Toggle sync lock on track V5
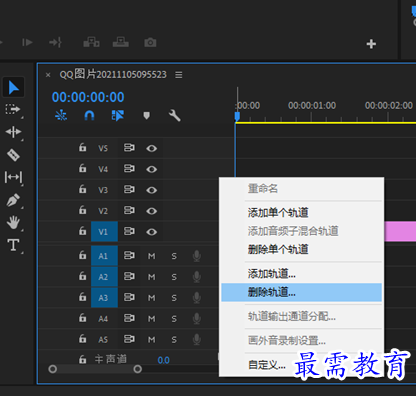This screenshot has height=396, width=416. coord(129,148)
